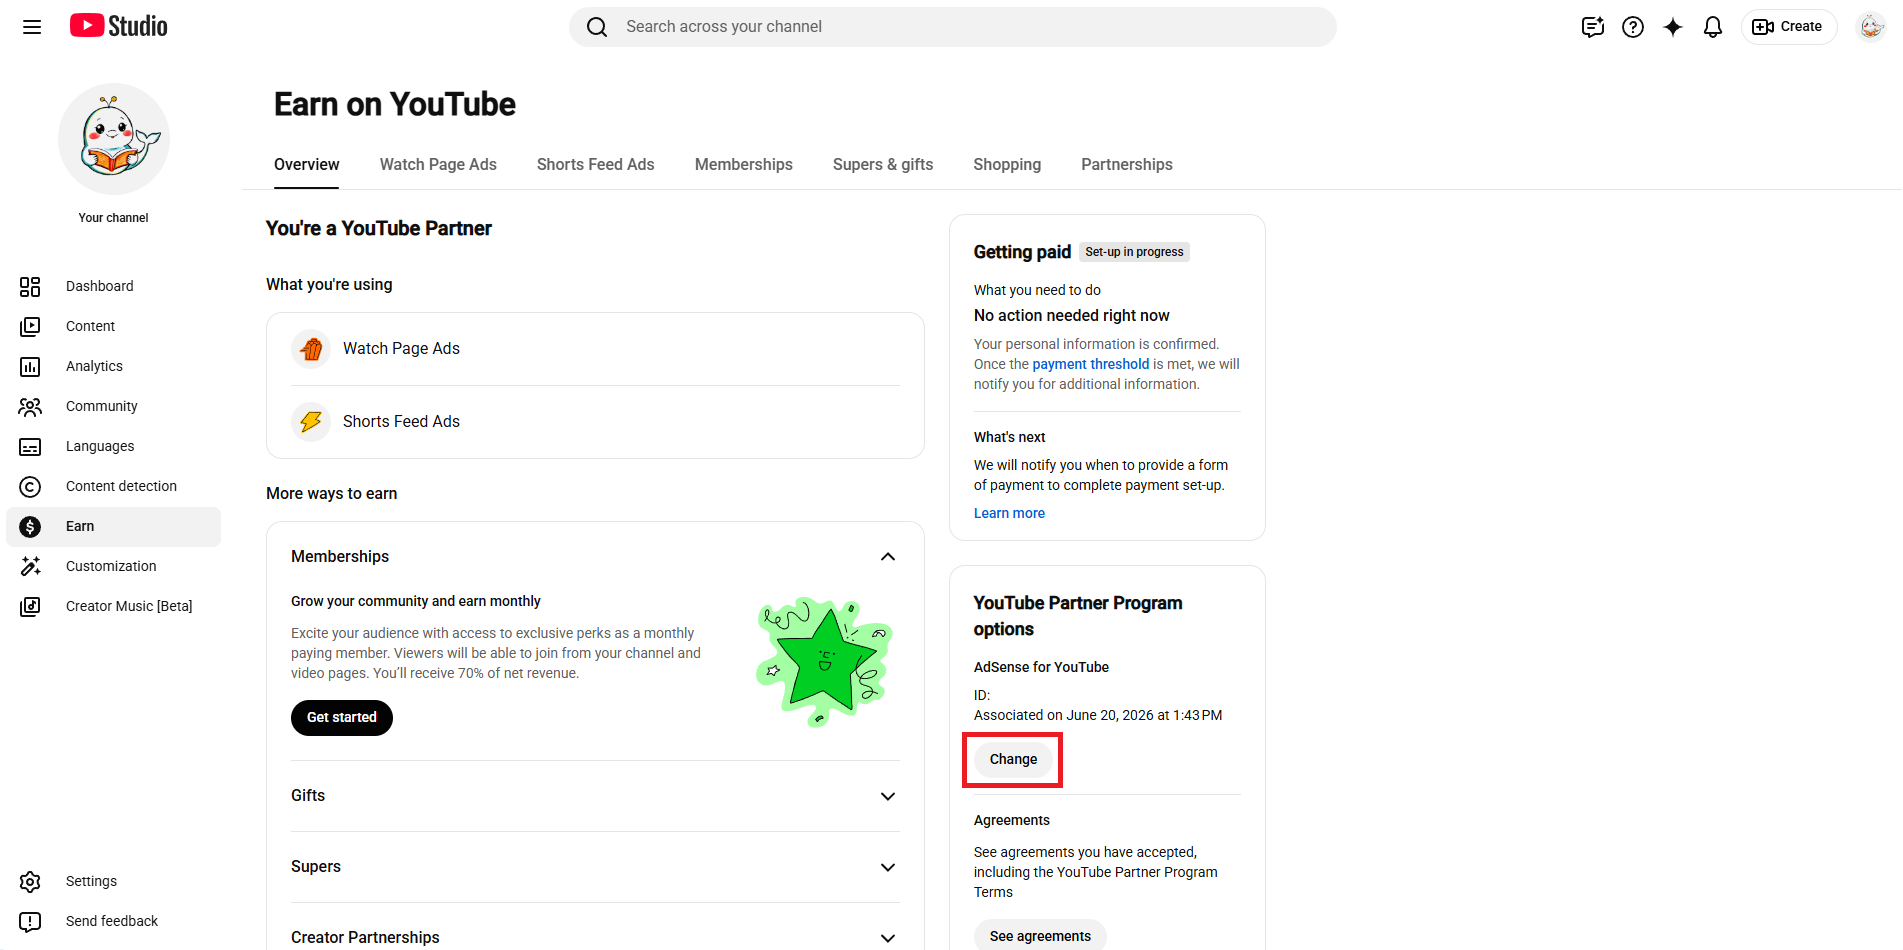Viewport: 1903px width, 950px height.
Task: Click the Watch Page Ads popcorn icon
Action: click(x=311, y=349)
